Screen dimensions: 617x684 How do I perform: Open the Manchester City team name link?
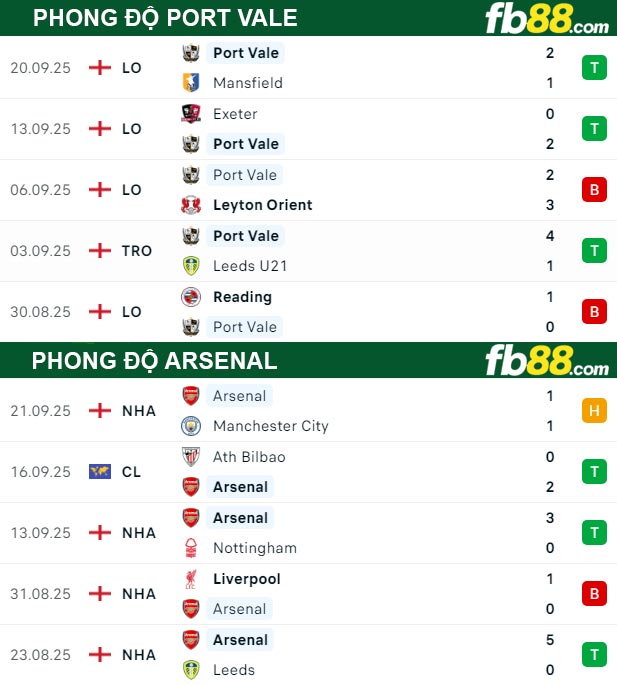pyautogui.click(x=270, y=426)
